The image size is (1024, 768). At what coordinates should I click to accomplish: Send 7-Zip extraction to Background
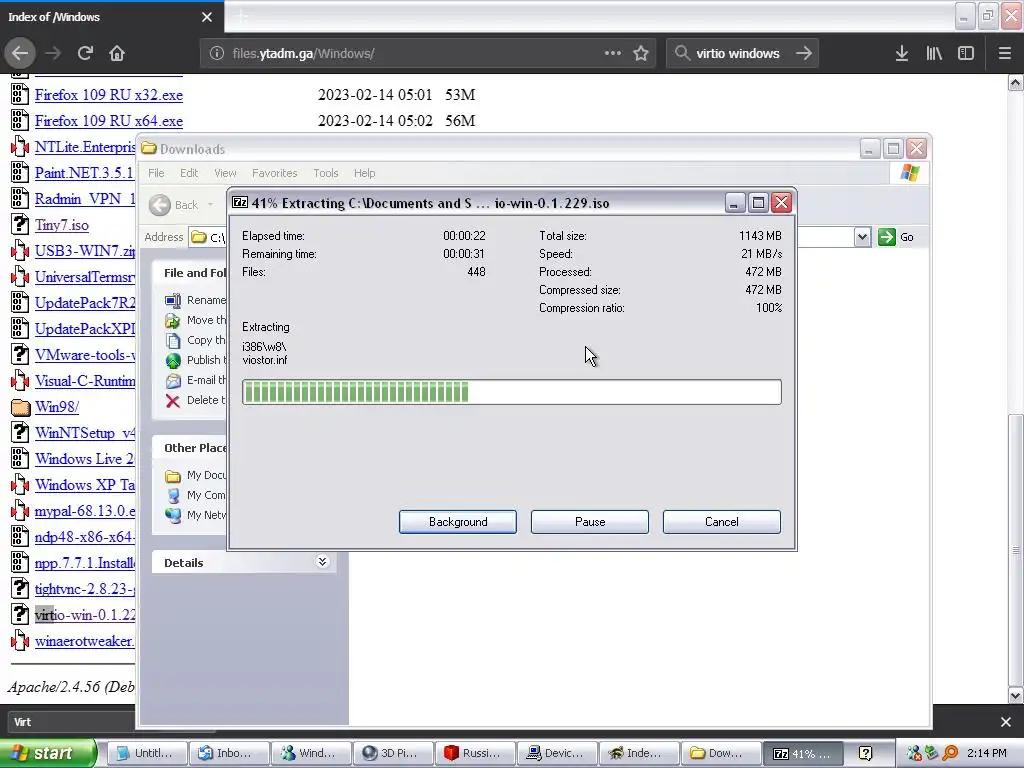458,522
